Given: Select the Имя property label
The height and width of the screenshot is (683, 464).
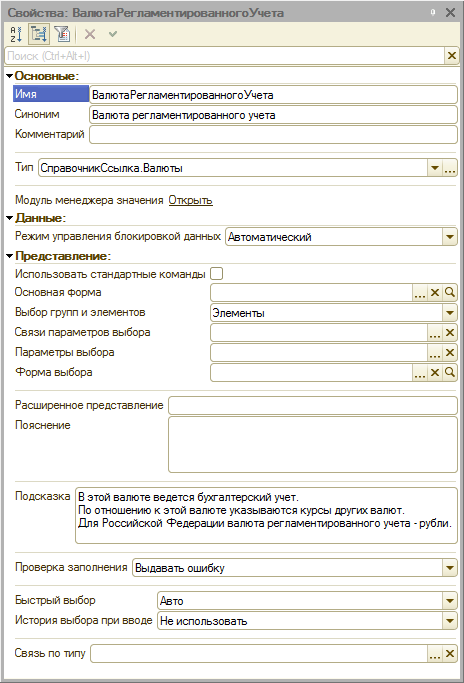Looking at the screenshot, I should [51, 94].
